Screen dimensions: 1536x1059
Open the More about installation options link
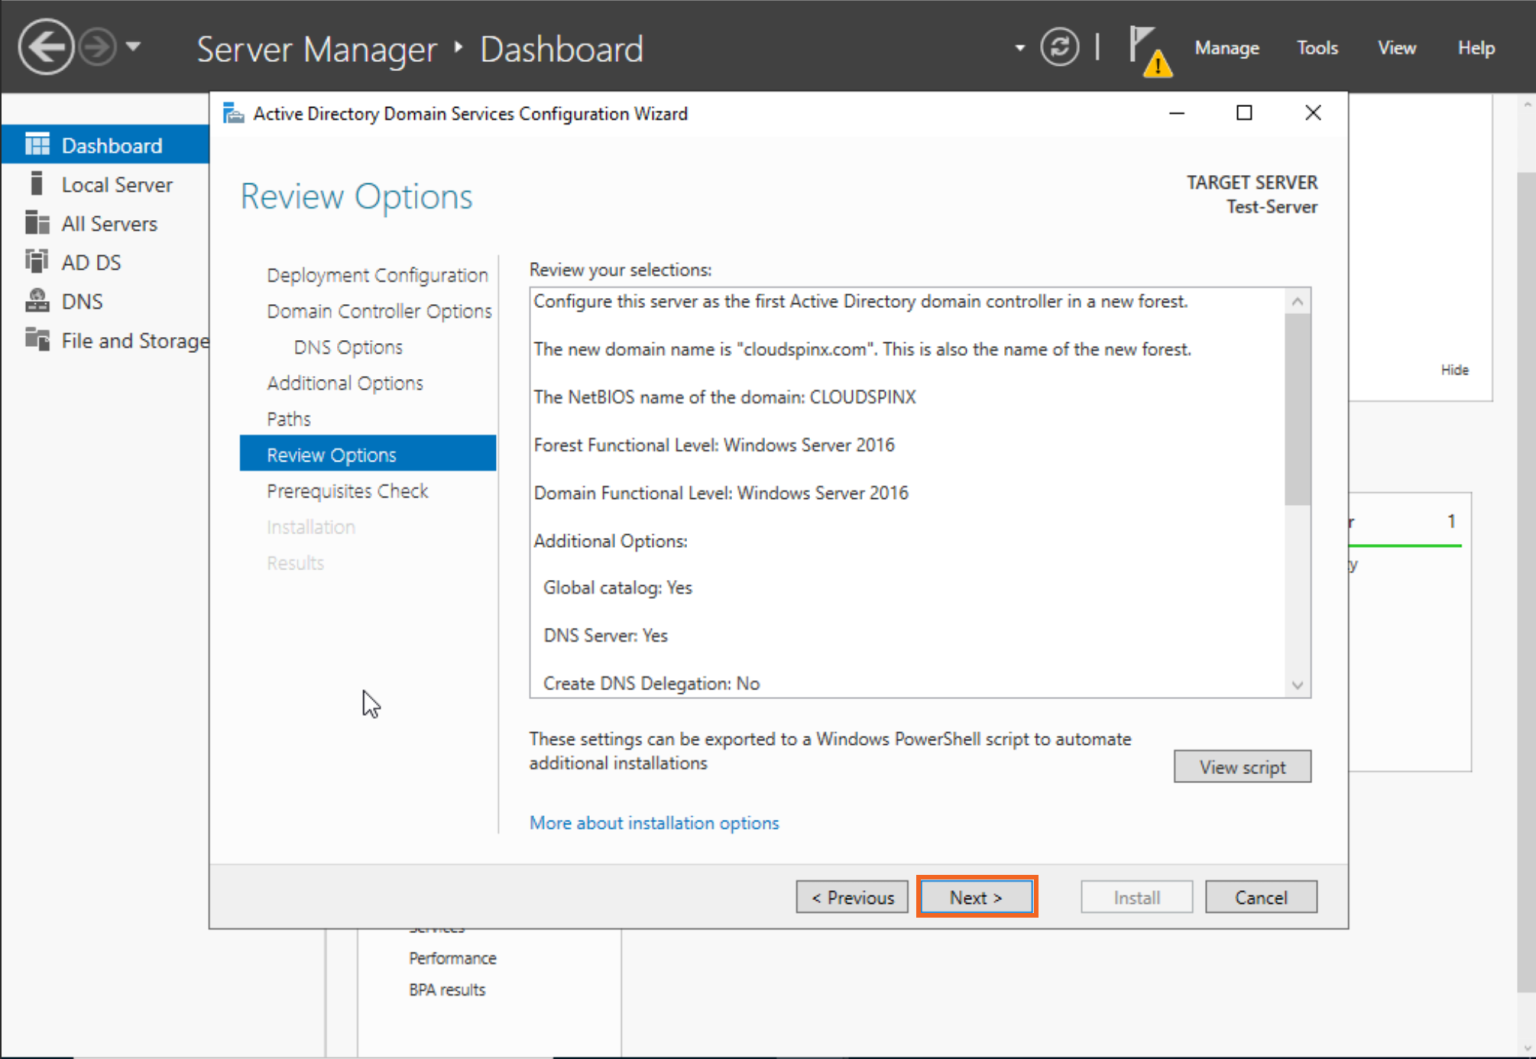click(x=654, y=822)
